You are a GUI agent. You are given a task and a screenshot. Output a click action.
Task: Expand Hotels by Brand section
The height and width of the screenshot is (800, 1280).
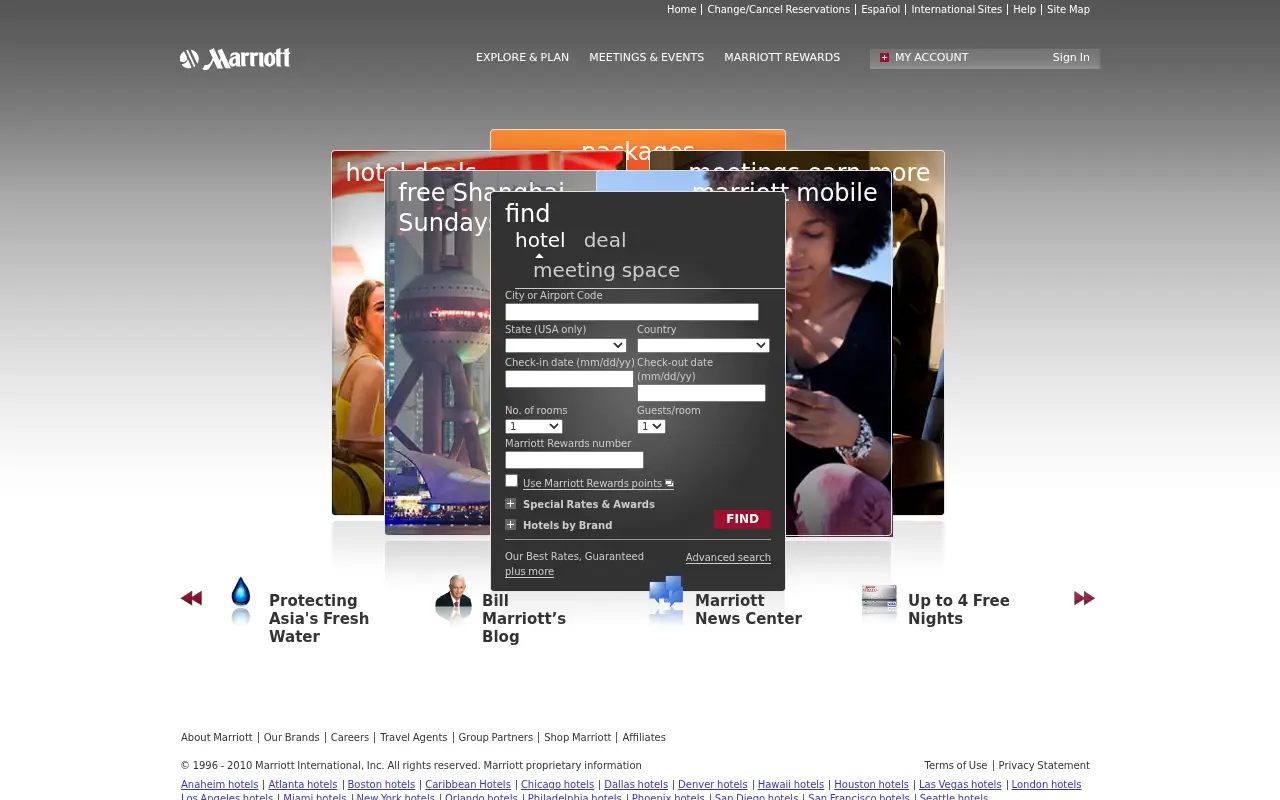pyautogui.click(x=510, y=525)
